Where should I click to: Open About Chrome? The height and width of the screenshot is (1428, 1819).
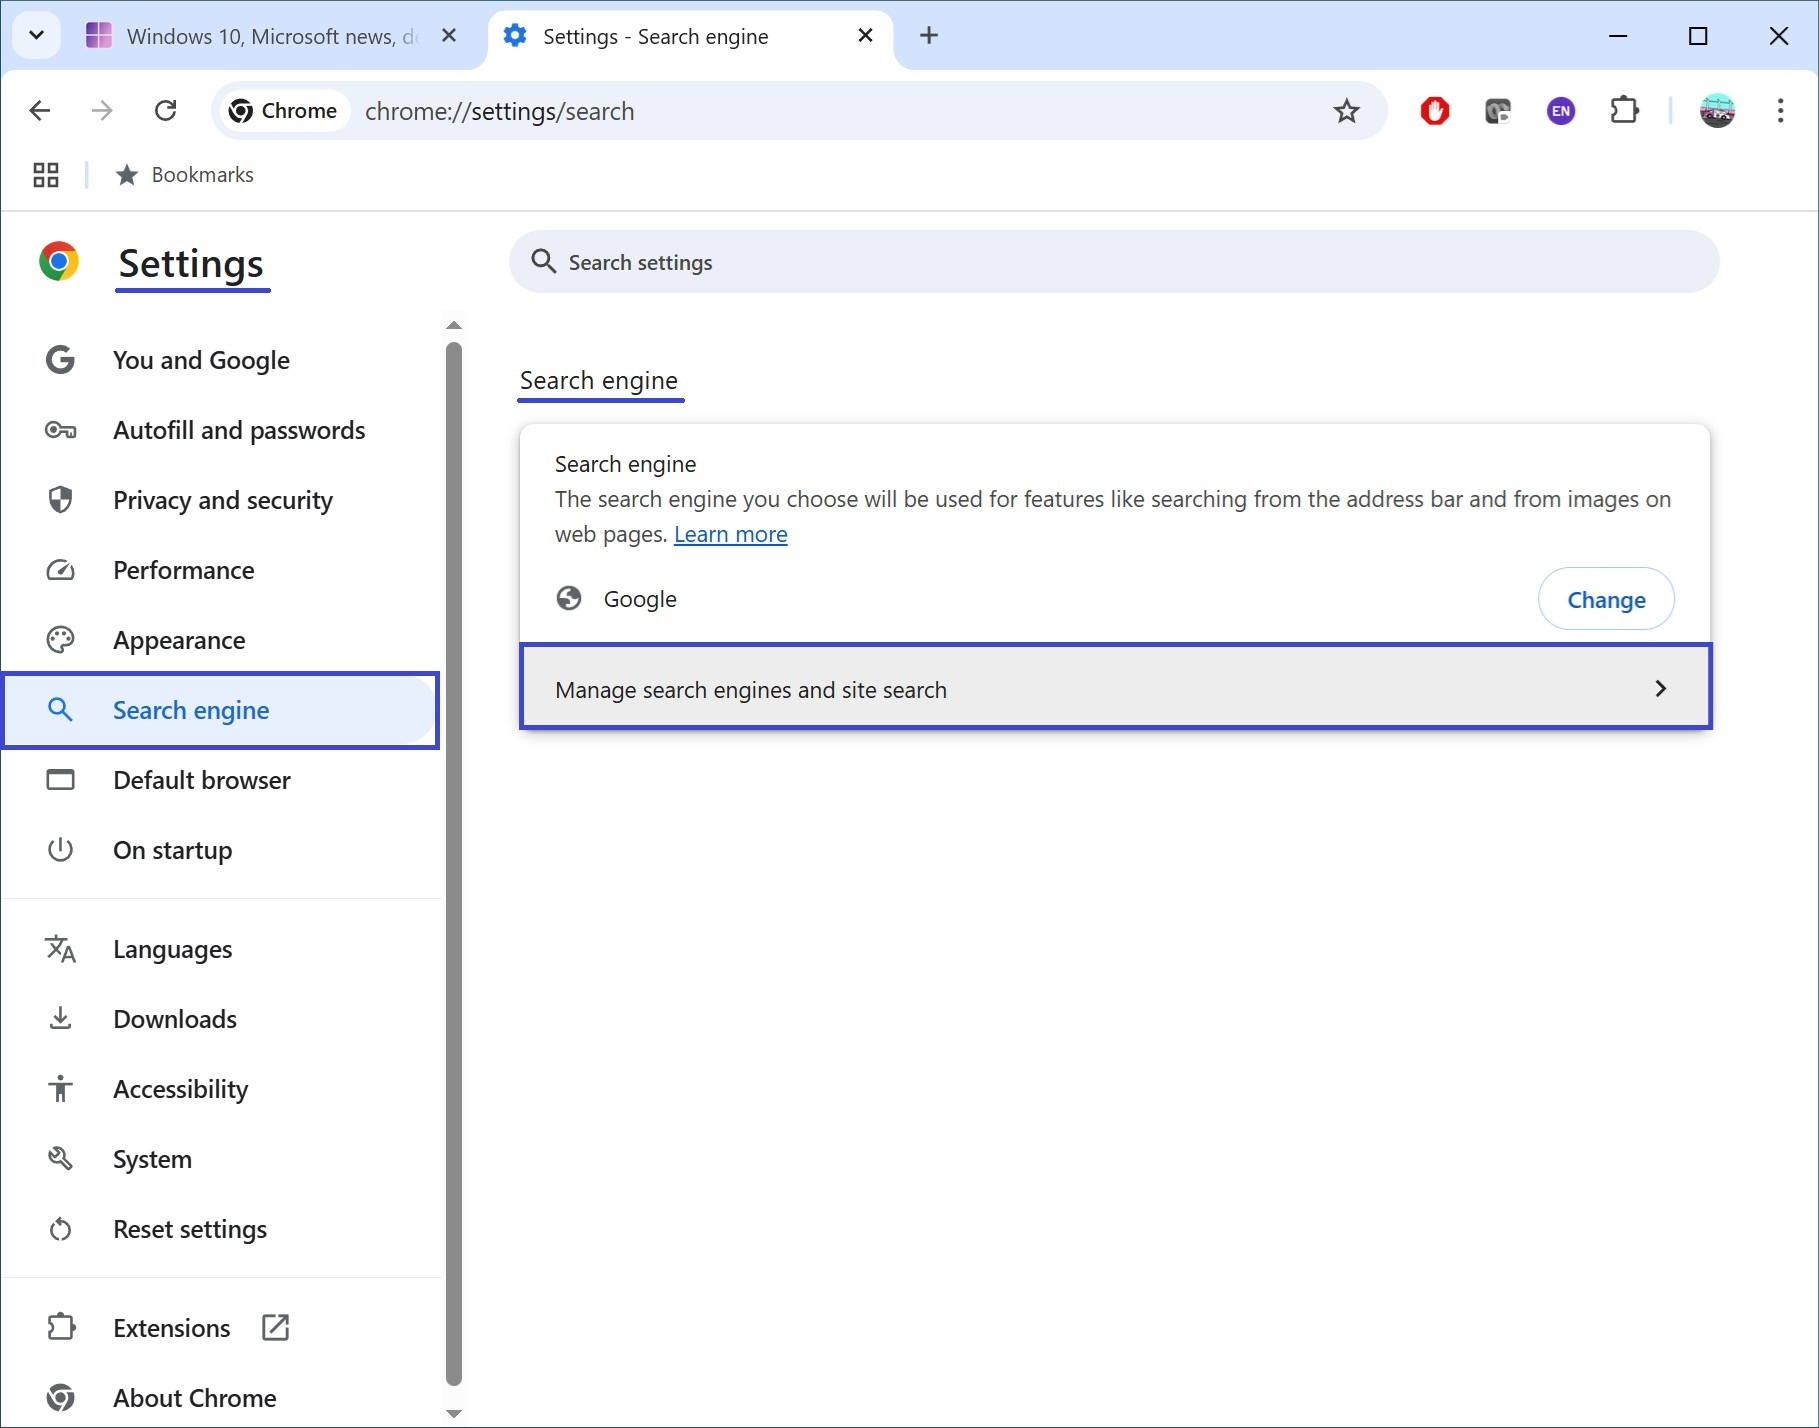[x=220, y=1398]
